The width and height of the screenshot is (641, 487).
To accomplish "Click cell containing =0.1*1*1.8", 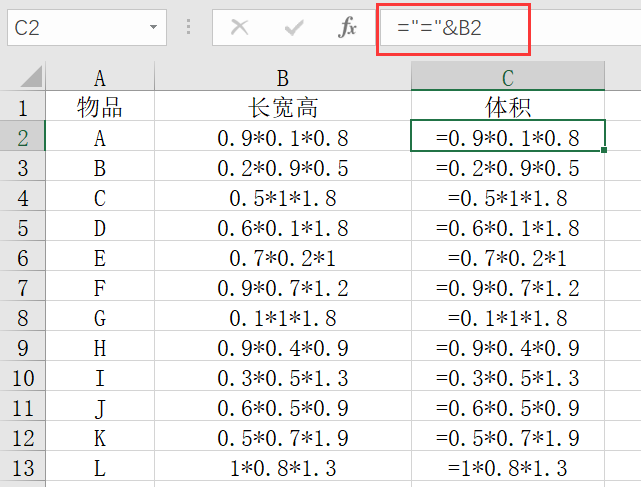I will (508, 316).
